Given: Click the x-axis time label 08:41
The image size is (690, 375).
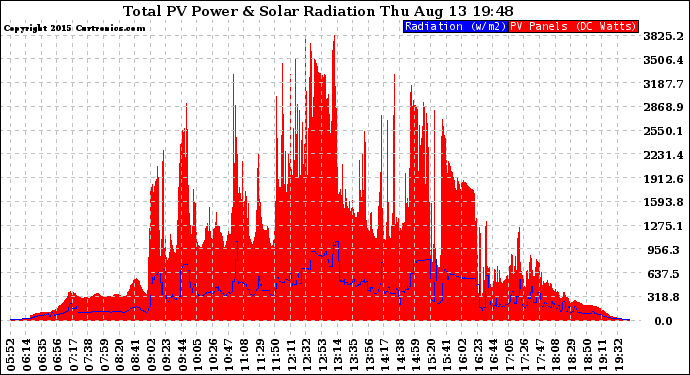Looking at the screenshot, I should pos(136,355).
